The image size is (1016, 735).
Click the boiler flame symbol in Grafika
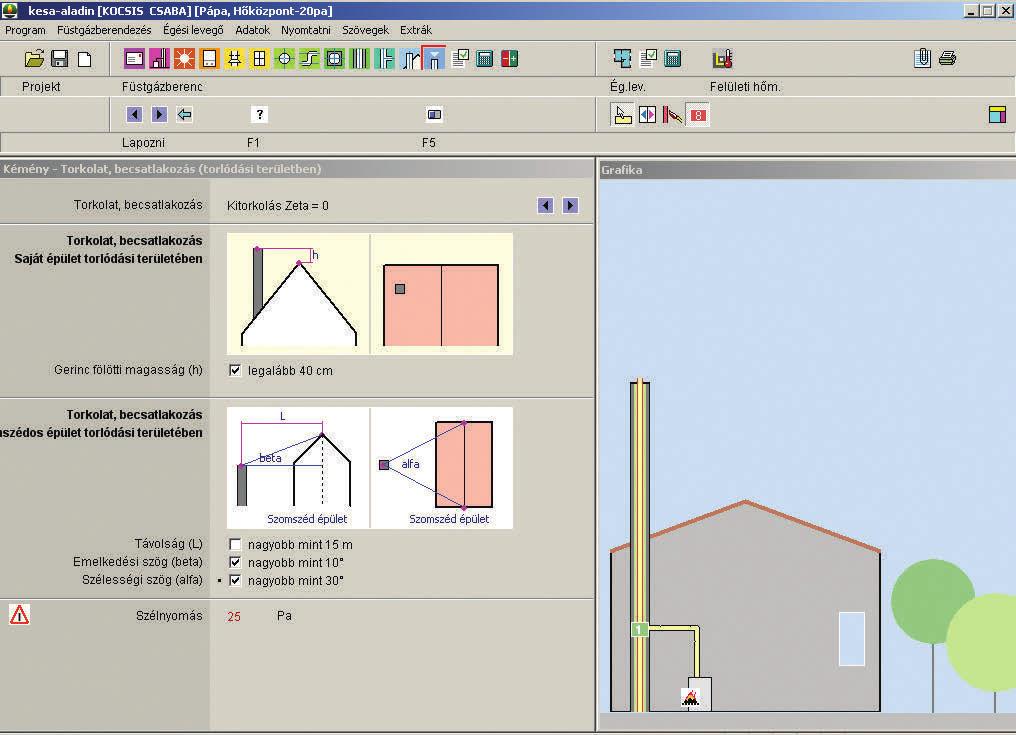pos(691,697)
